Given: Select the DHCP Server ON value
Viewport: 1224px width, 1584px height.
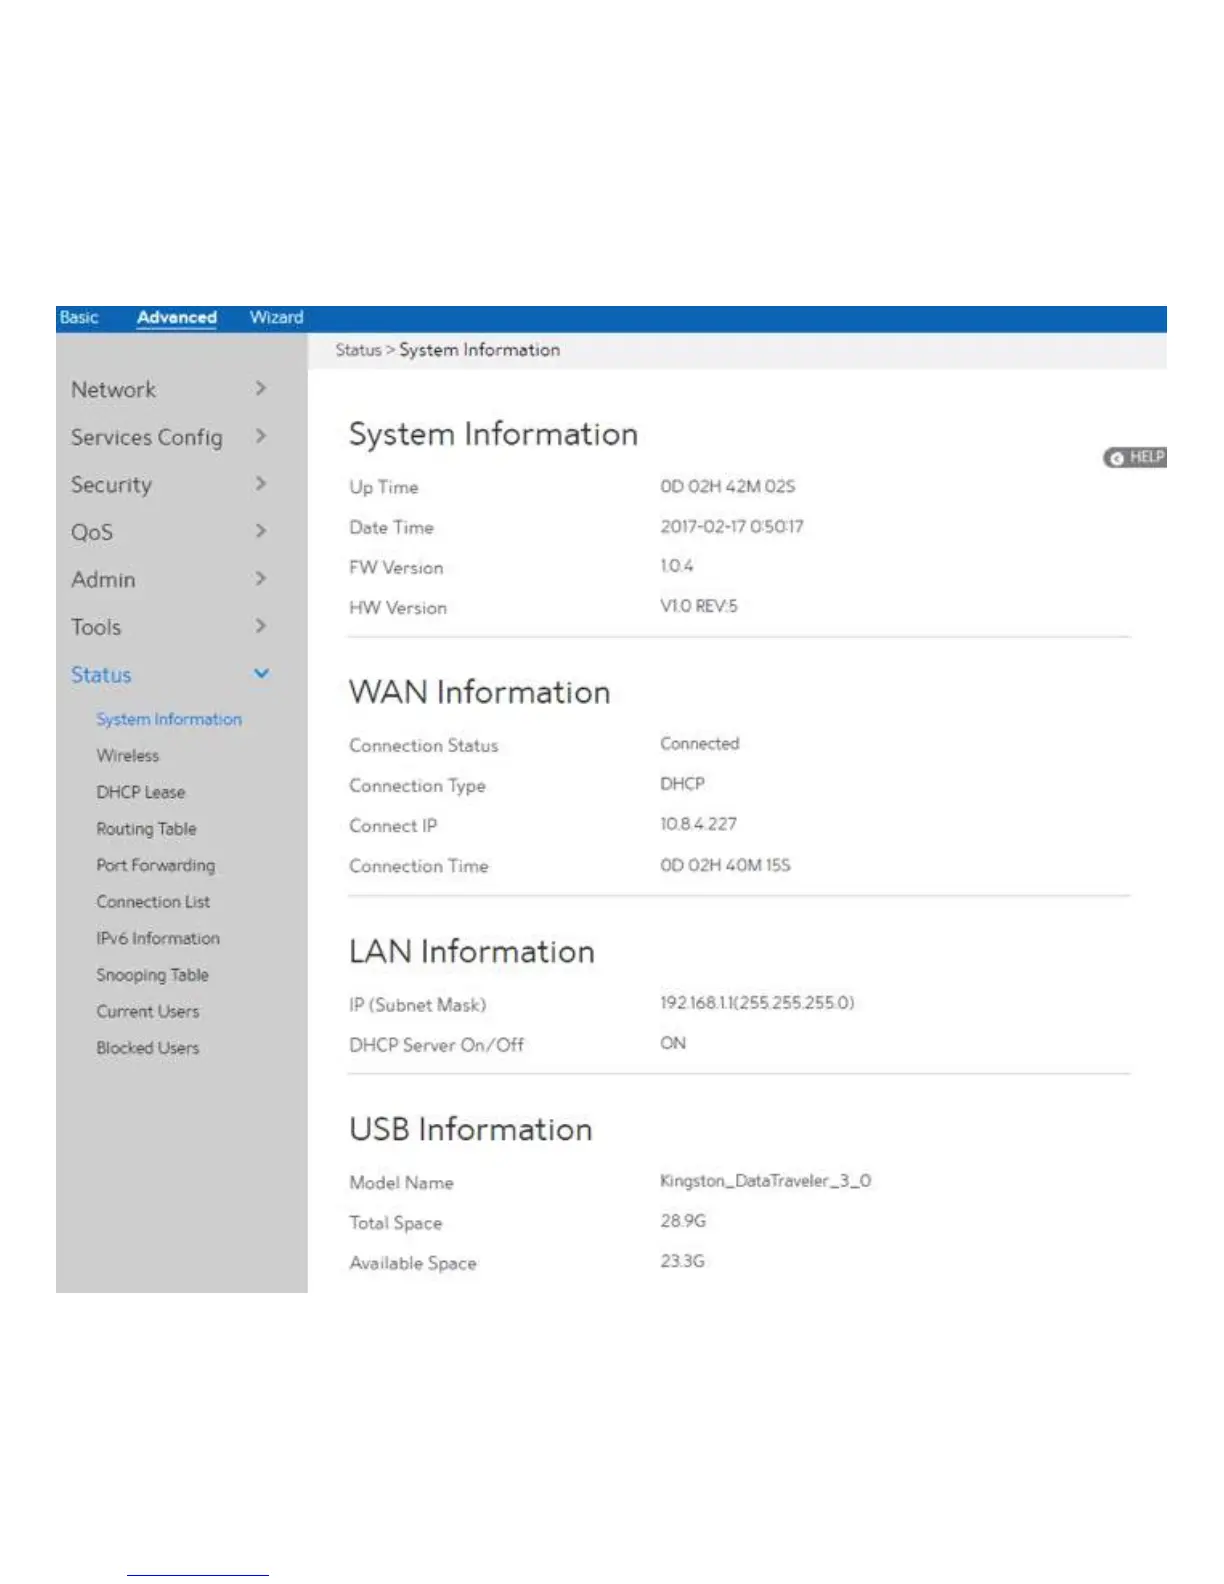Looking at the screenshot, I should click(x=673, y=1043).
